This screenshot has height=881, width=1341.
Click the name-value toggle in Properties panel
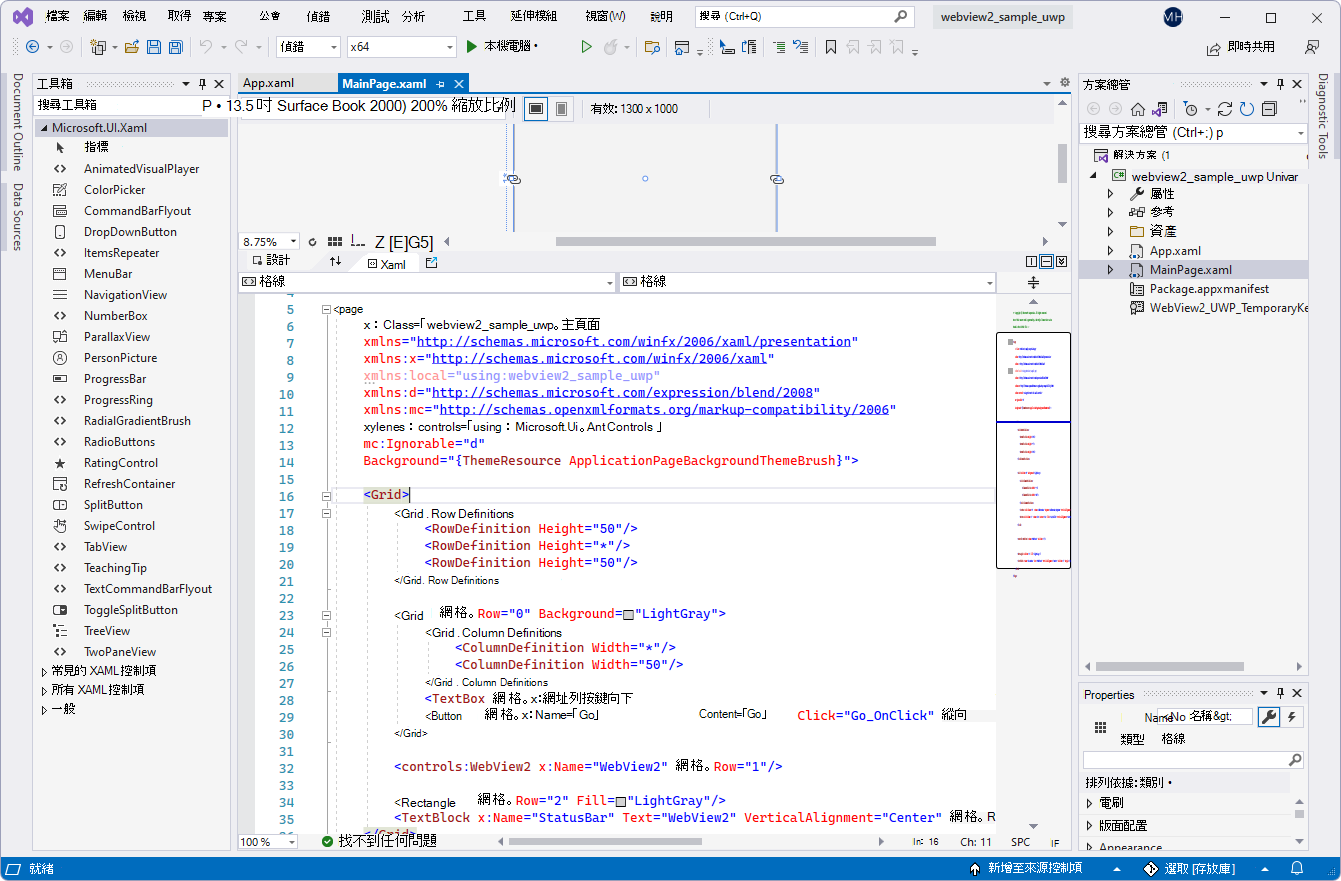1100,726
